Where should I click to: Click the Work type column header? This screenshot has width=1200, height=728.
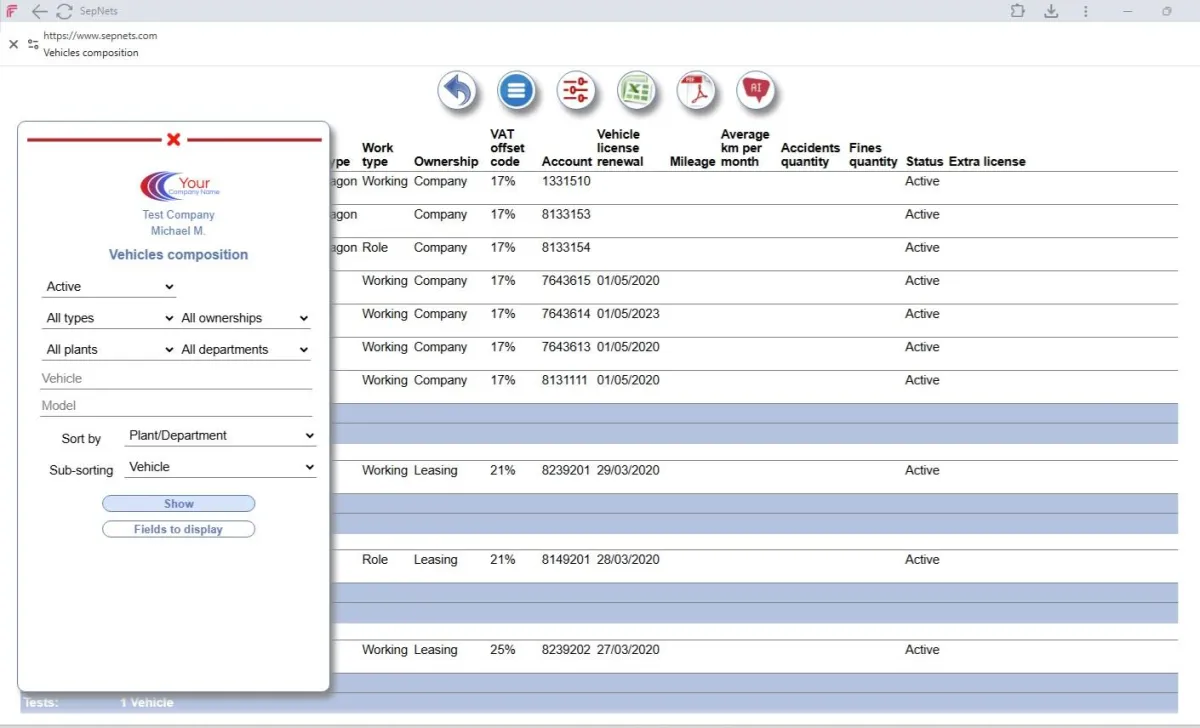point(377,155)
